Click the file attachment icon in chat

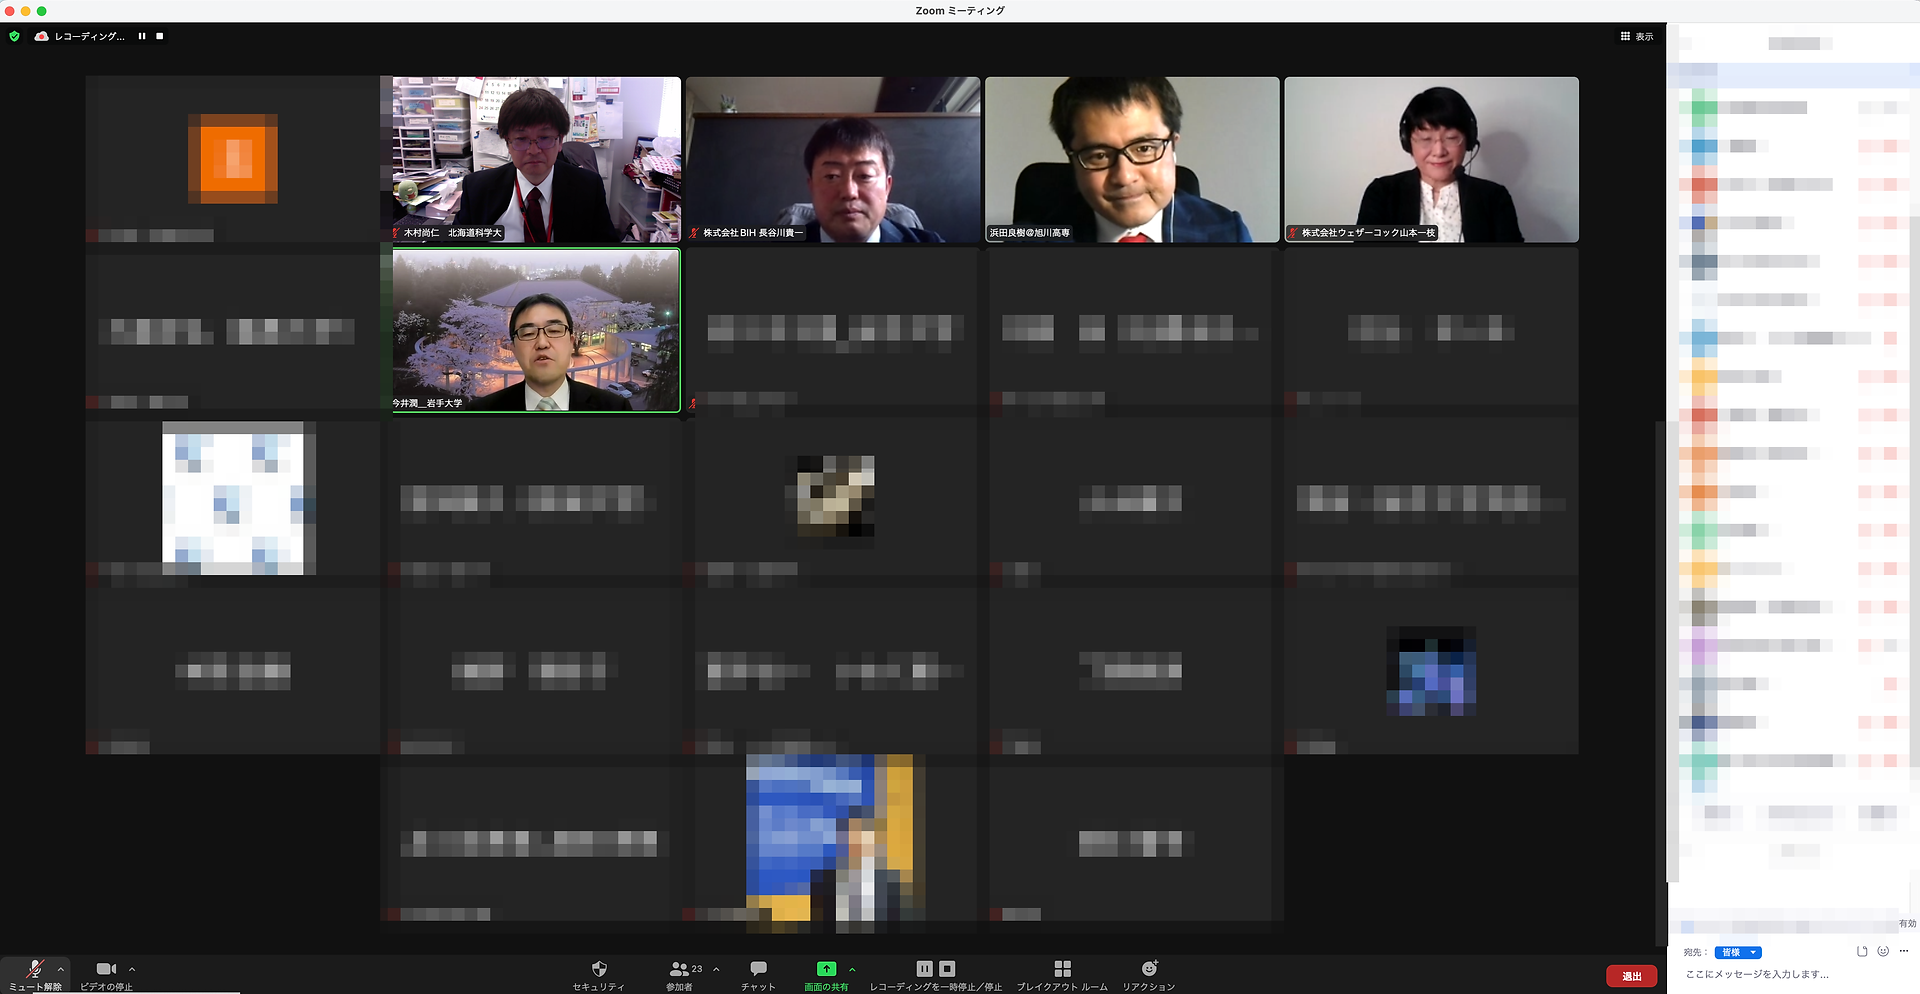click(x=1862, y=951)
